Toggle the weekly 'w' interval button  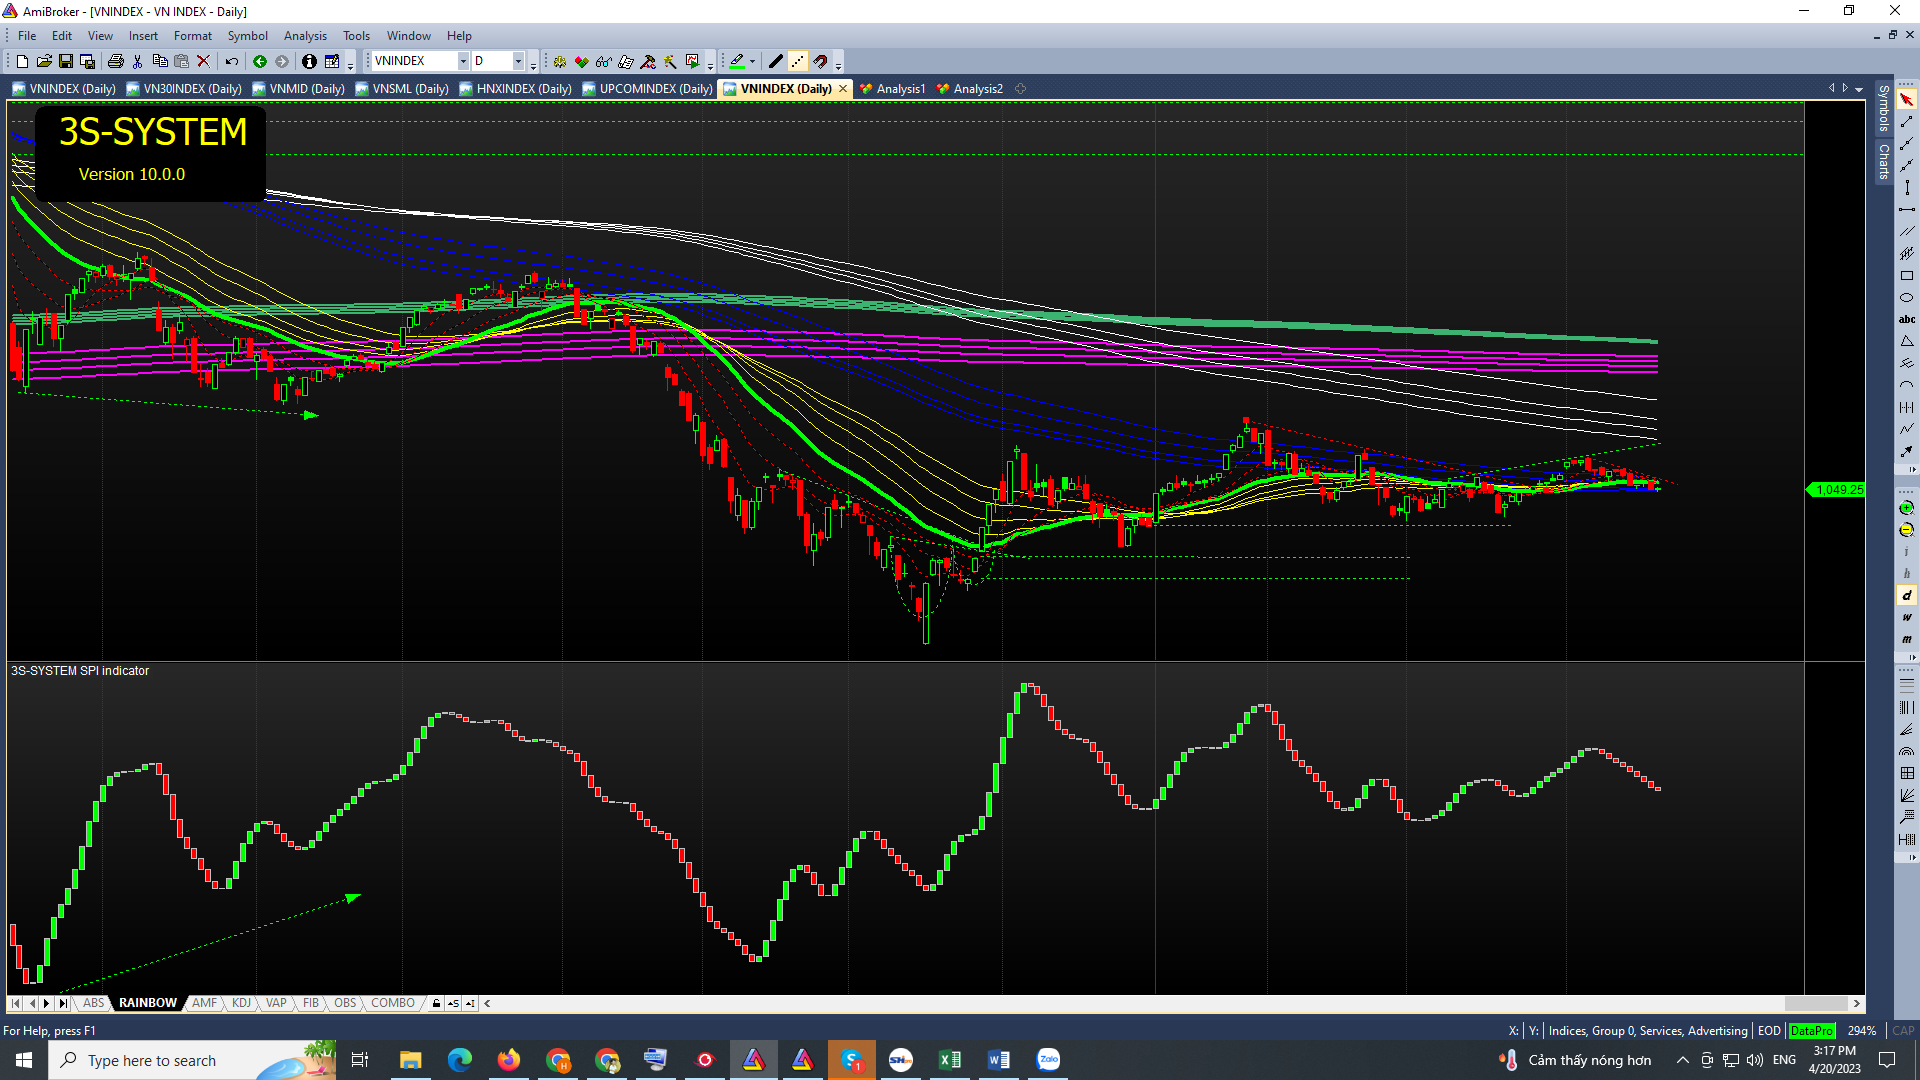coord(1907,617)
